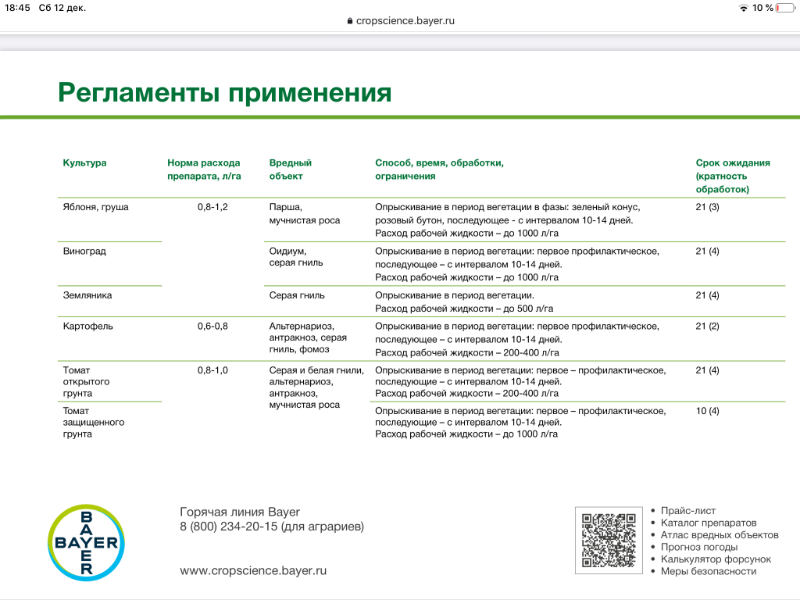800x600 pixels.
Task: Open the Прайс-лист item
Action: click(688, 511)
